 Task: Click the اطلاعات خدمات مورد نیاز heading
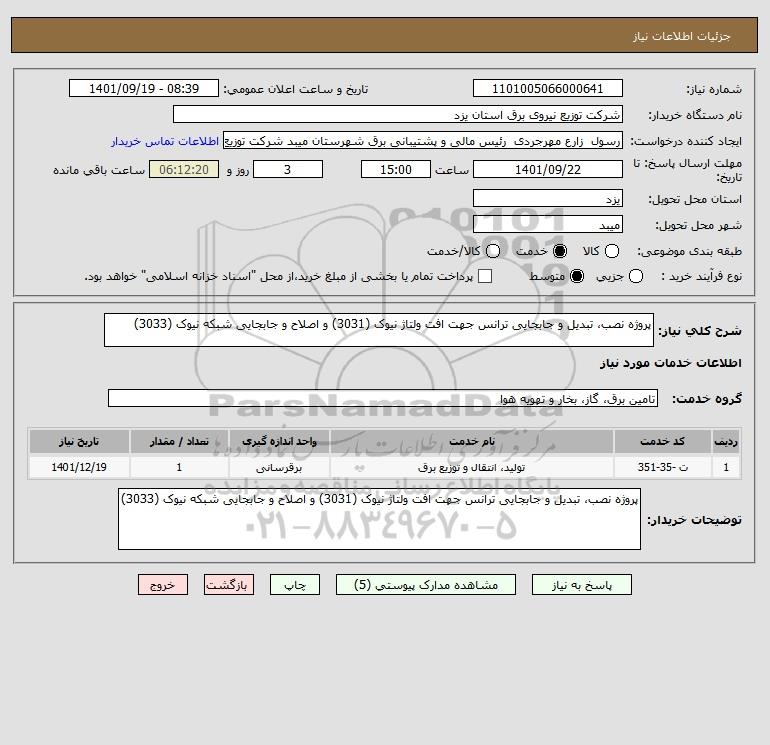671,363
